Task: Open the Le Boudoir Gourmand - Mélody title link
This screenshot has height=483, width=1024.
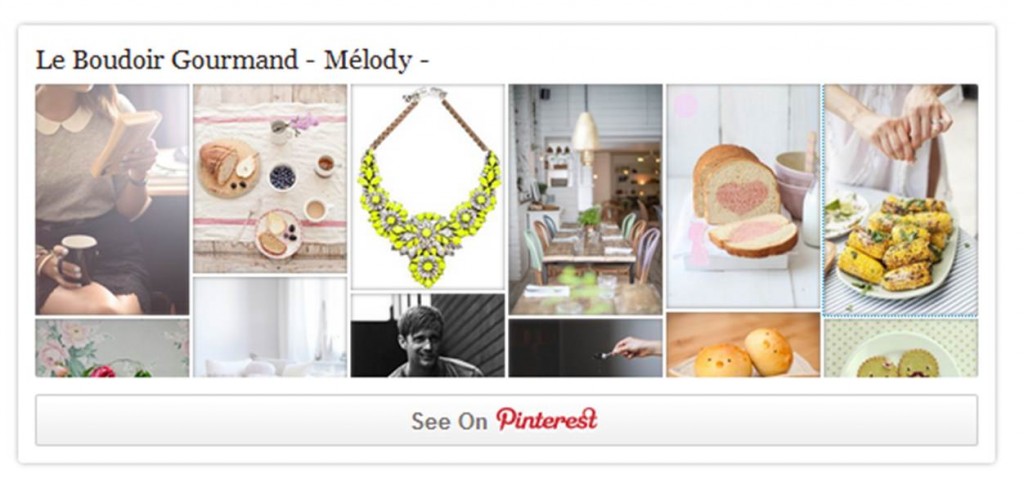Action: pyautogui.click(x=232, y=60)
